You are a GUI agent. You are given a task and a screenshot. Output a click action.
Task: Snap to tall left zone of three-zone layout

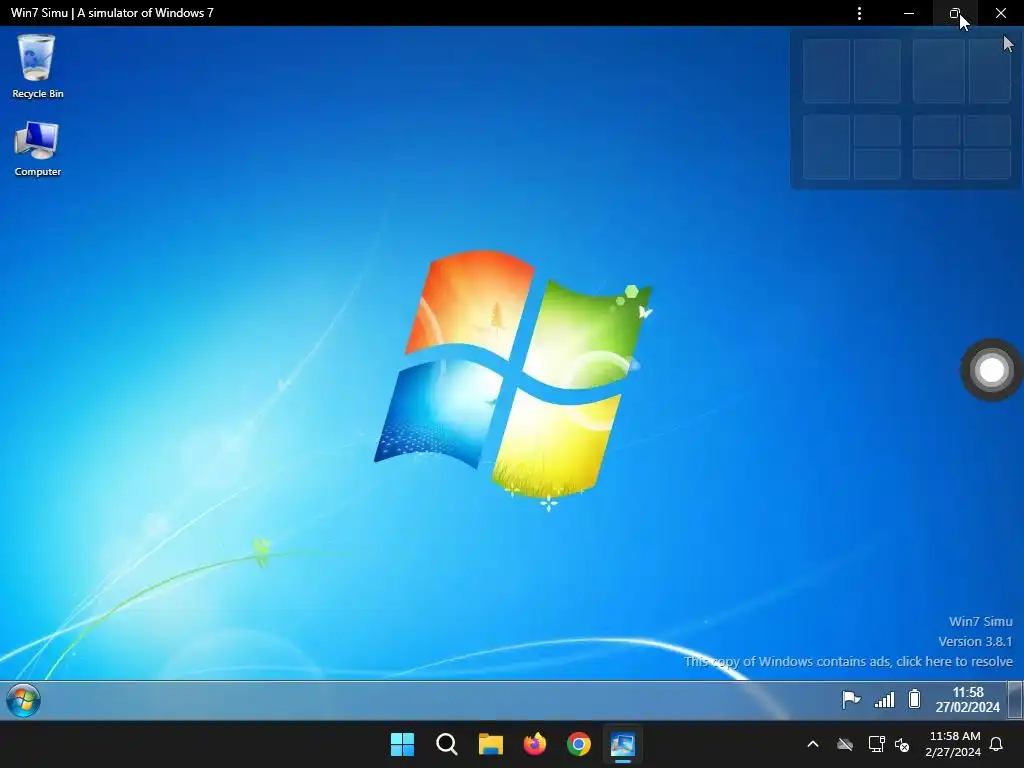point(826,147)
